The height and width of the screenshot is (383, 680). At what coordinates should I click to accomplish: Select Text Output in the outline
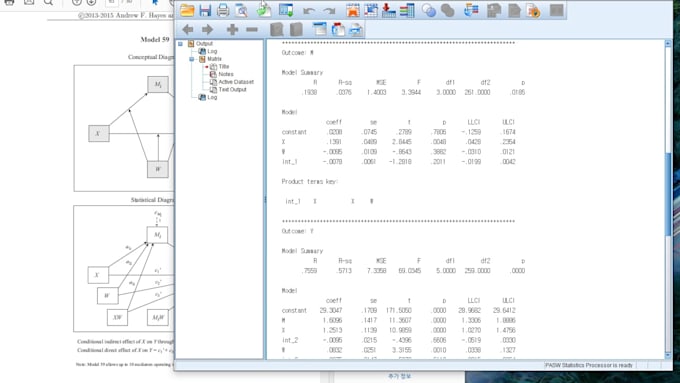[x=232, y=90]
